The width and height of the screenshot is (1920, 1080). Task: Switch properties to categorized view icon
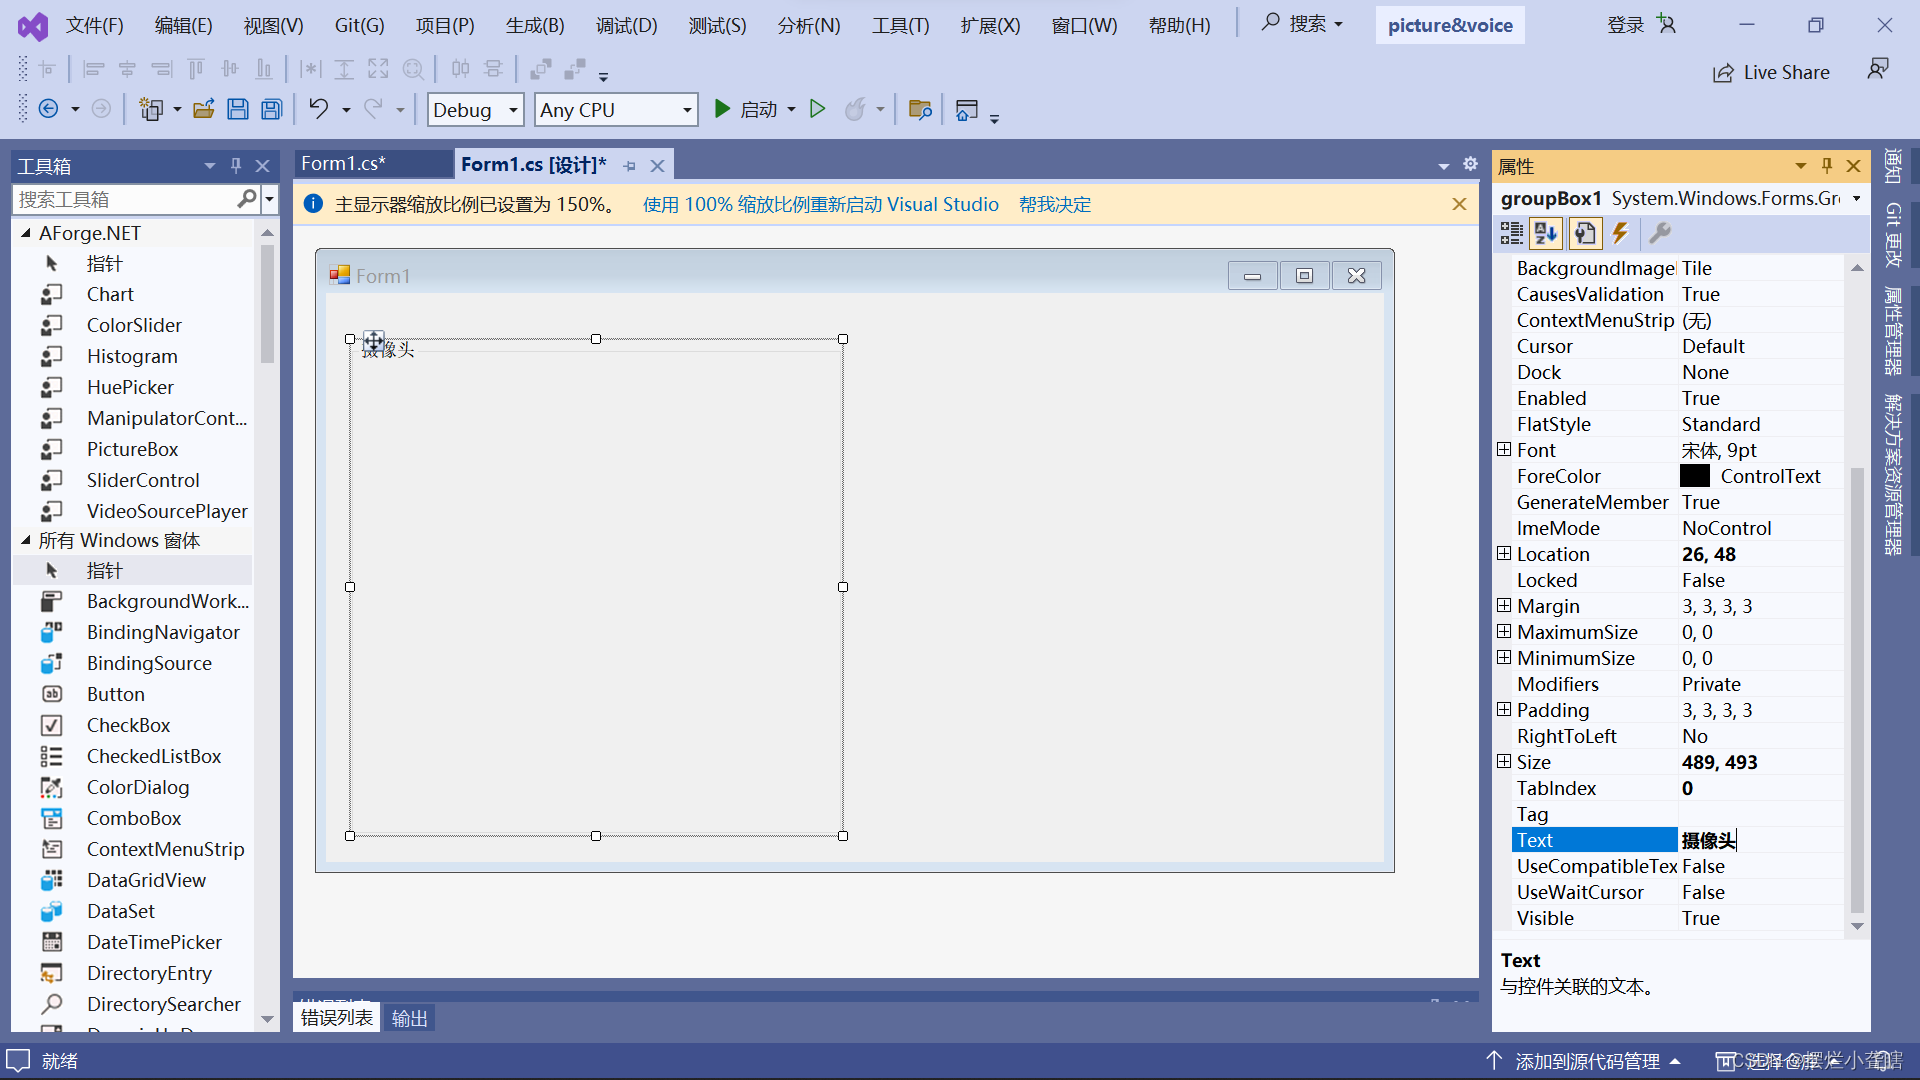click(x=1511, y=233)
